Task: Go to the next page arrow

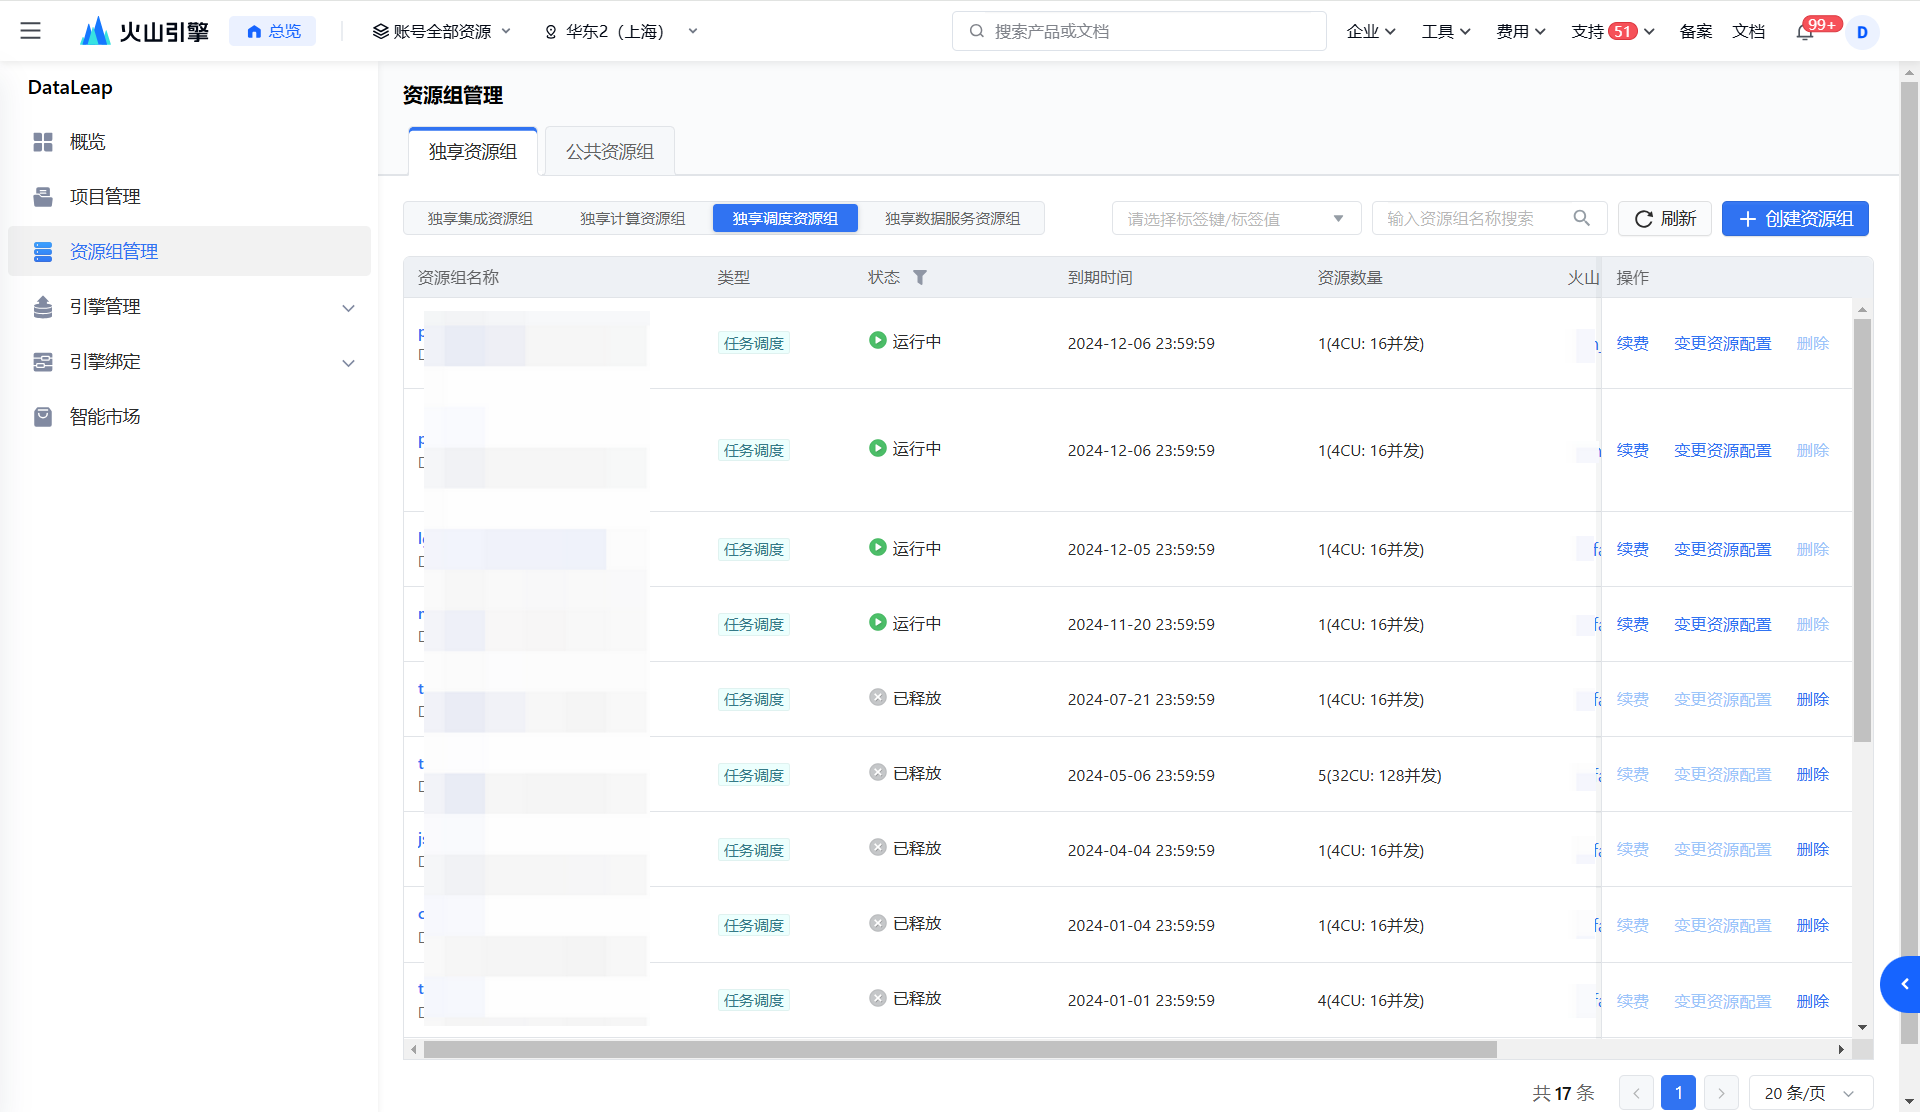Action: (1721, 1093)
